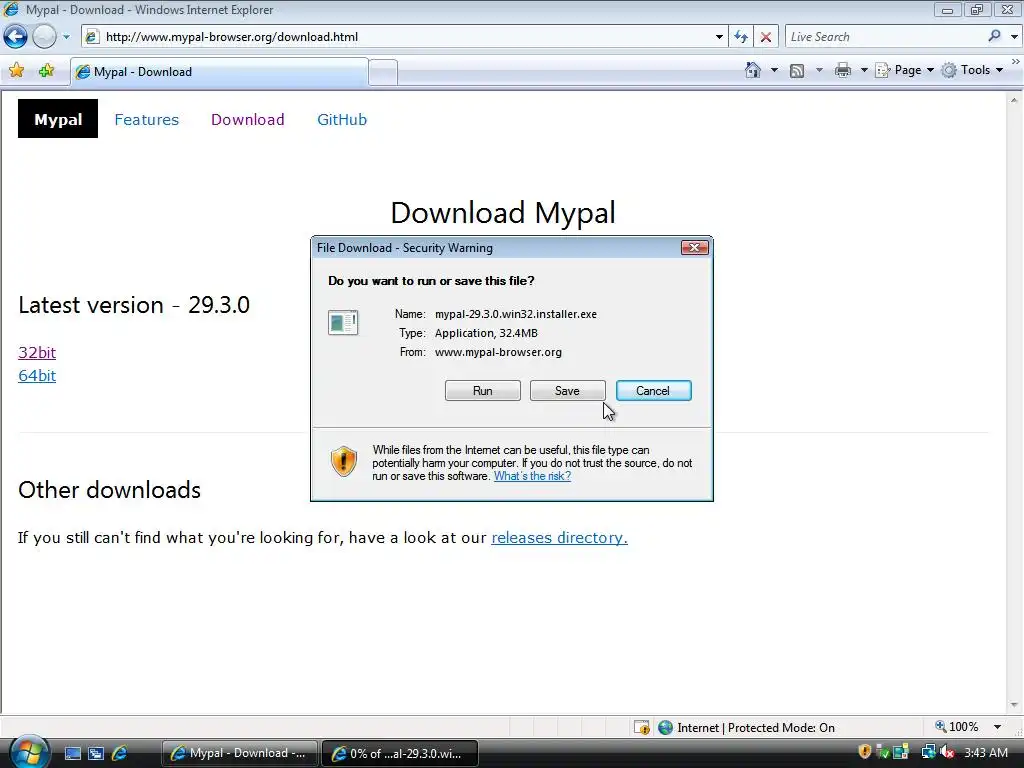
Task: Open the feeds dropdown arrow
Action: (x=819, y=70)
